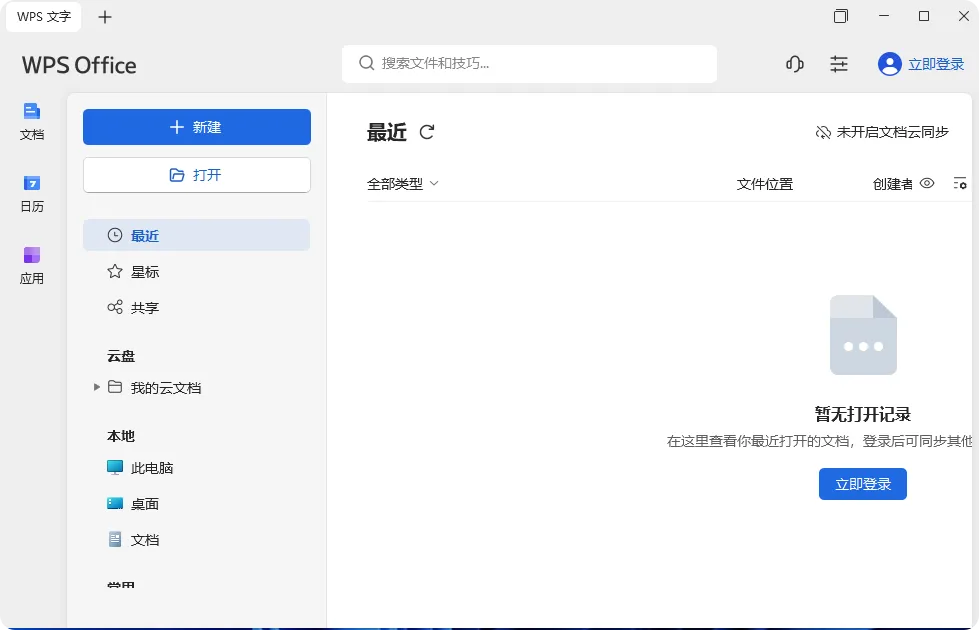The image size is (979, 630).
Task: Open the 应用 apps section
Action: [32, 265]
